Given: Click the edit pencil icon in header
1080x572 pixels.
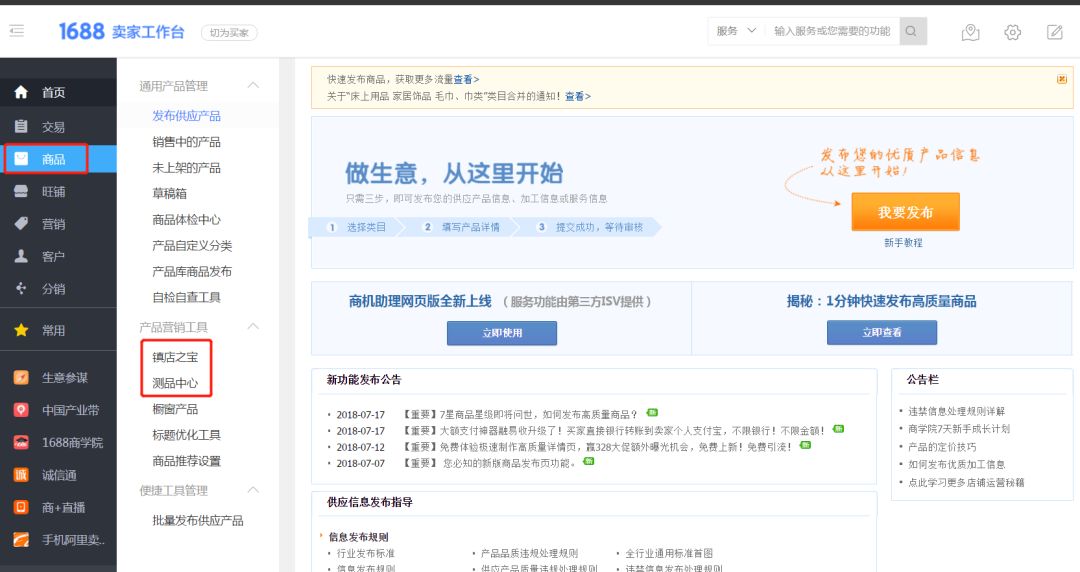Looking at the screenshot, I should [1054, 32].
